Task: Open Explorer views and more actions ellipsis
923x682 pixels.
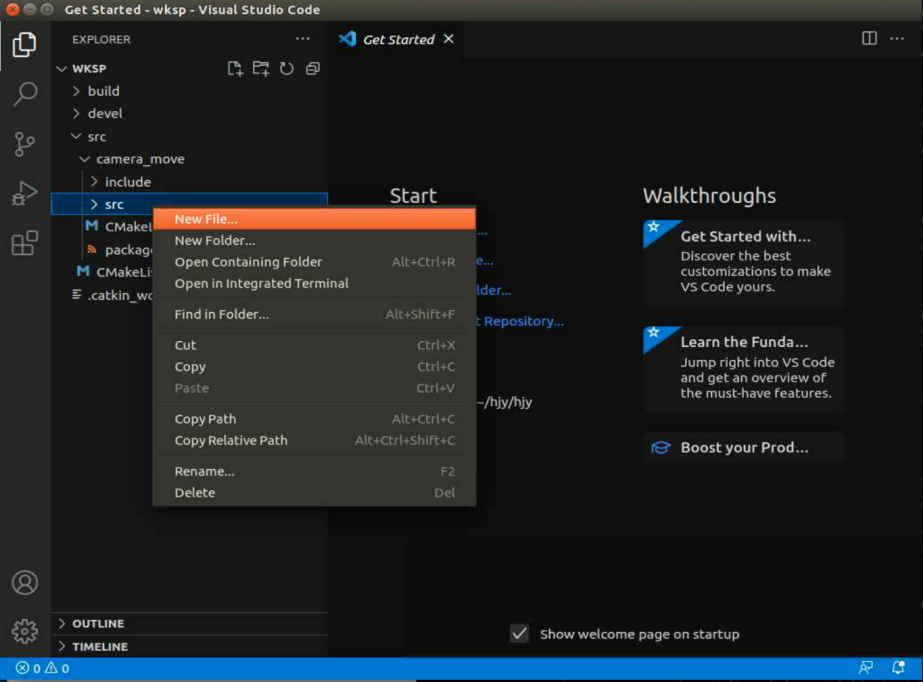Action: pos(303,39)
